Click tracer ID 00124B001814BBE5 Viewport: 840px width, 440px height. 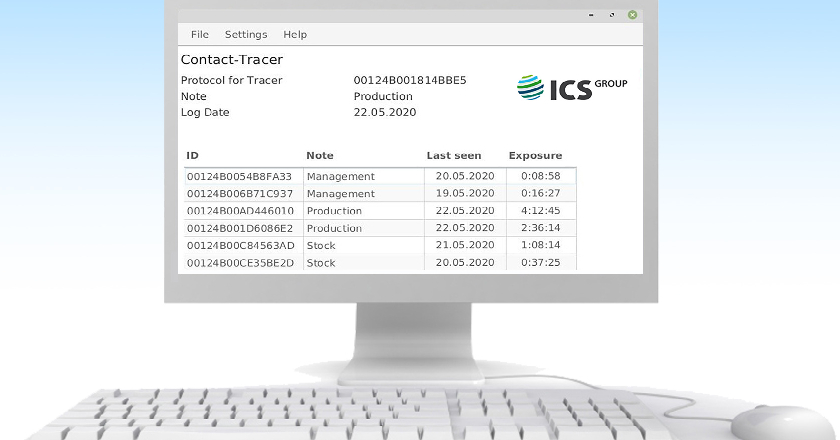(x=410, y=80)
